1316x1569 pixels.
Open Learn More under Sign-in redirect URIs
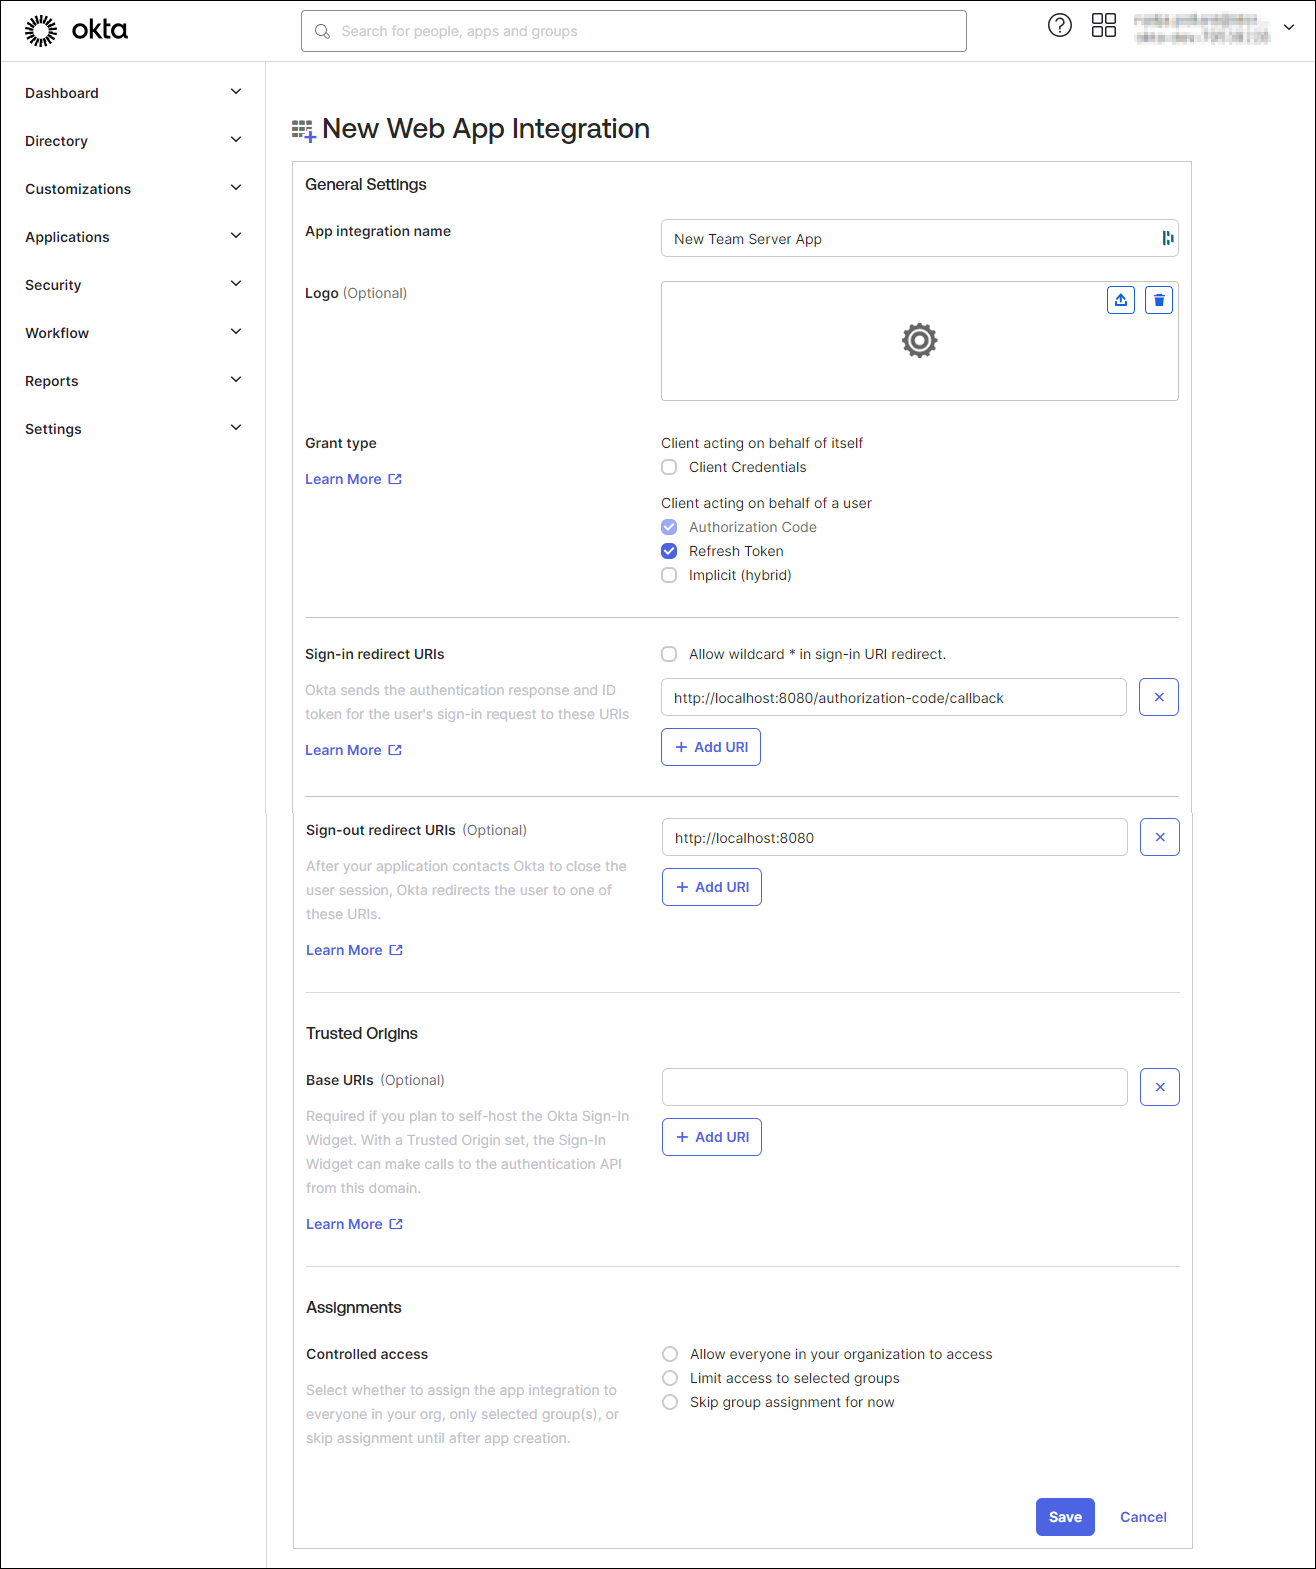343,750
